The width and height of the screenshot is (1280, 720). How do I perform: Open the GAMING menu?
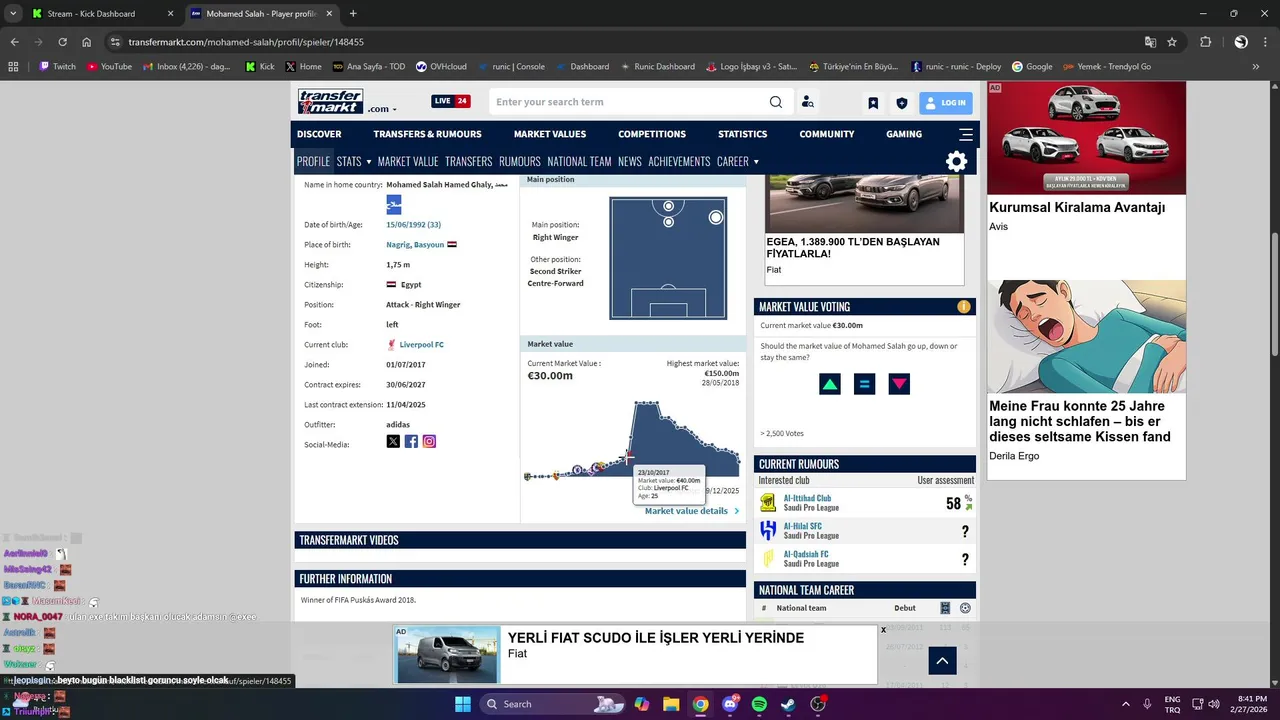pyautogui.click(x=904, y=134)
